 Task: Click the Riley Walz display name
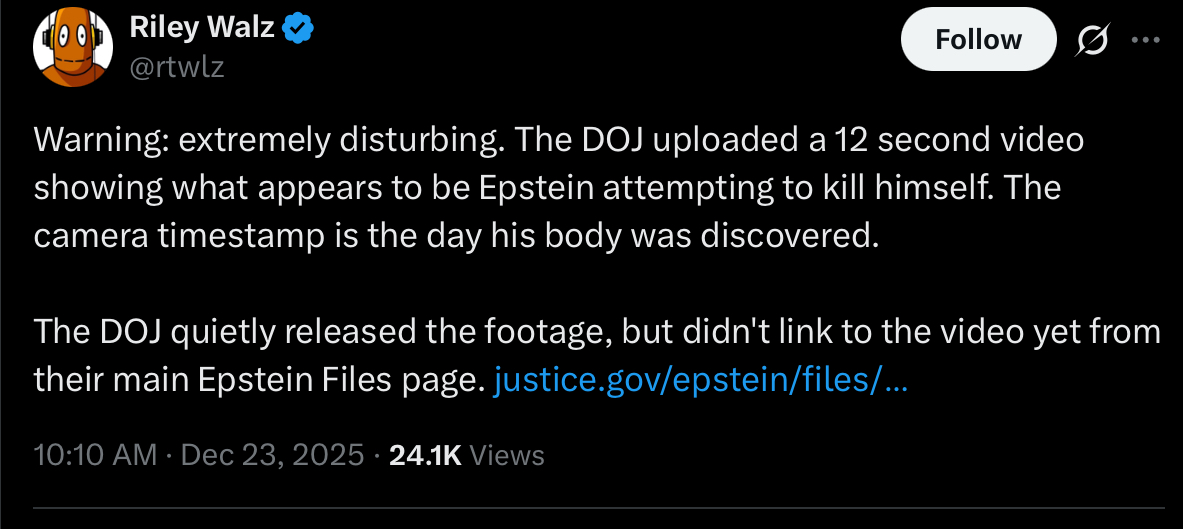click(202, 28)
